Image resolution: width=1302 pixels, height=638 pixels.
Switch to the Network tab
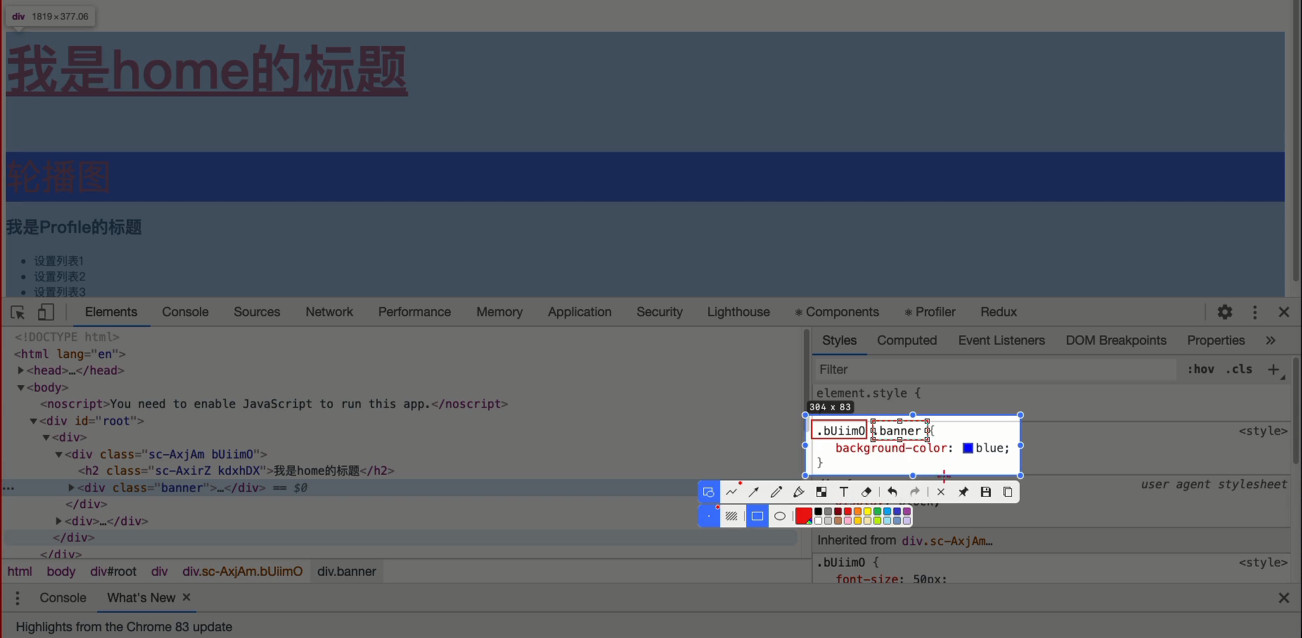(329, 312)
